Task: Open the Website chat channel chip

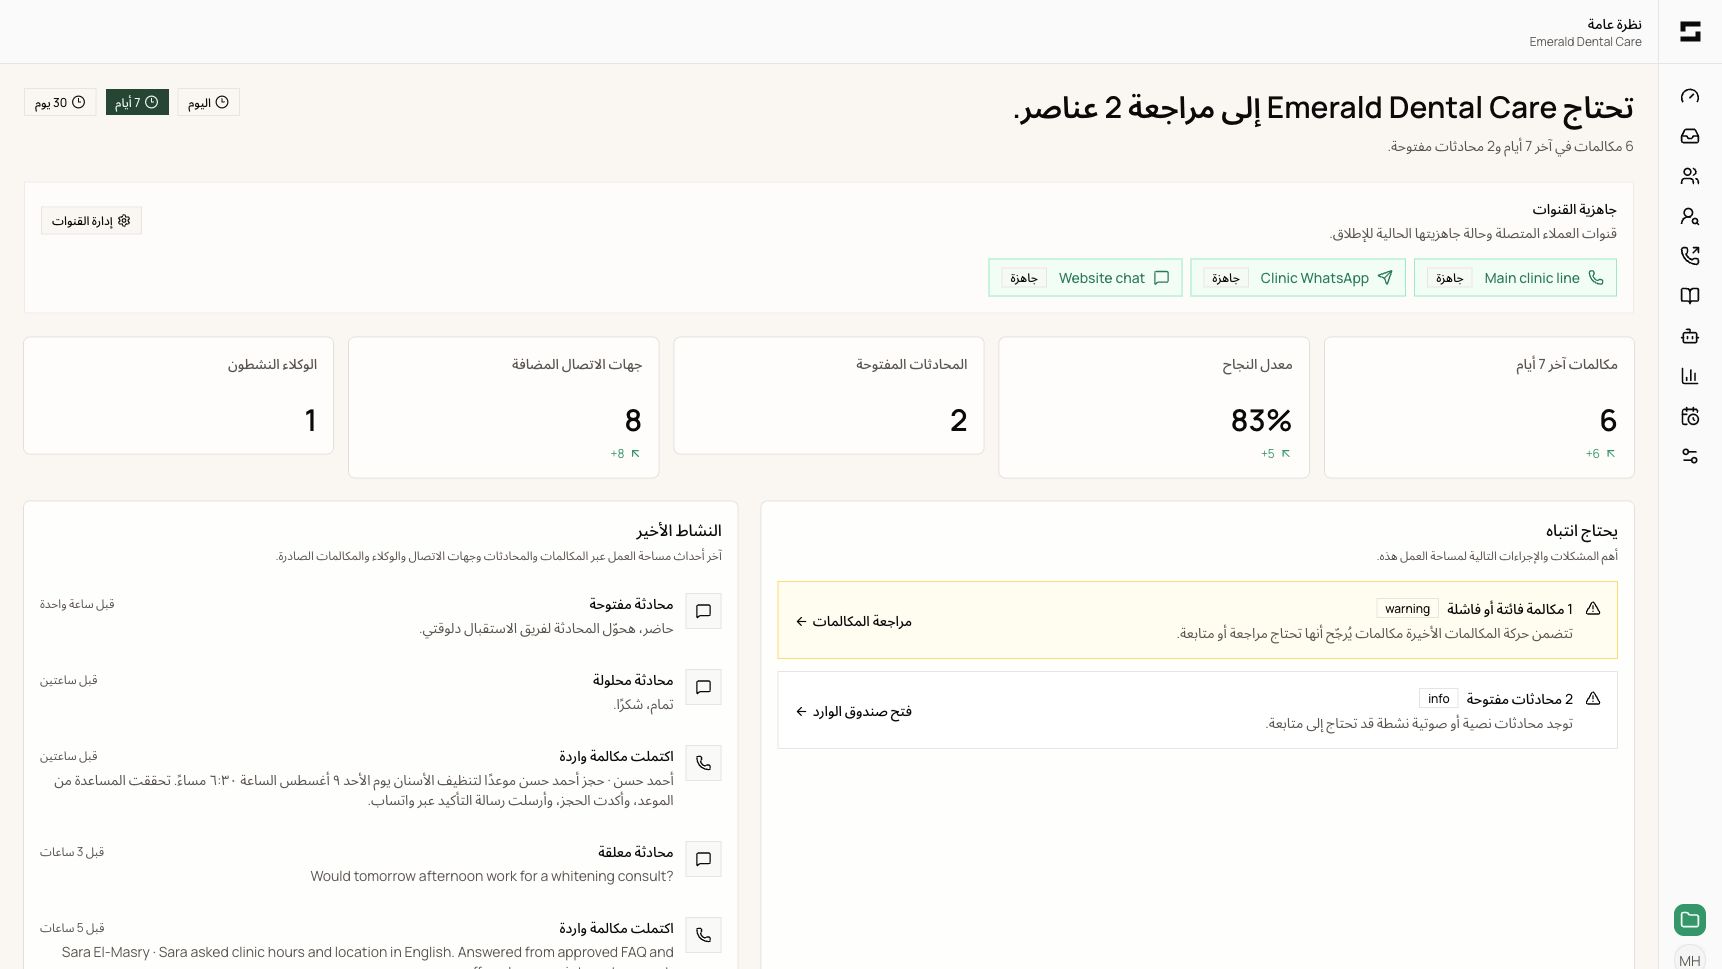Action: (x=1085, y=278)
